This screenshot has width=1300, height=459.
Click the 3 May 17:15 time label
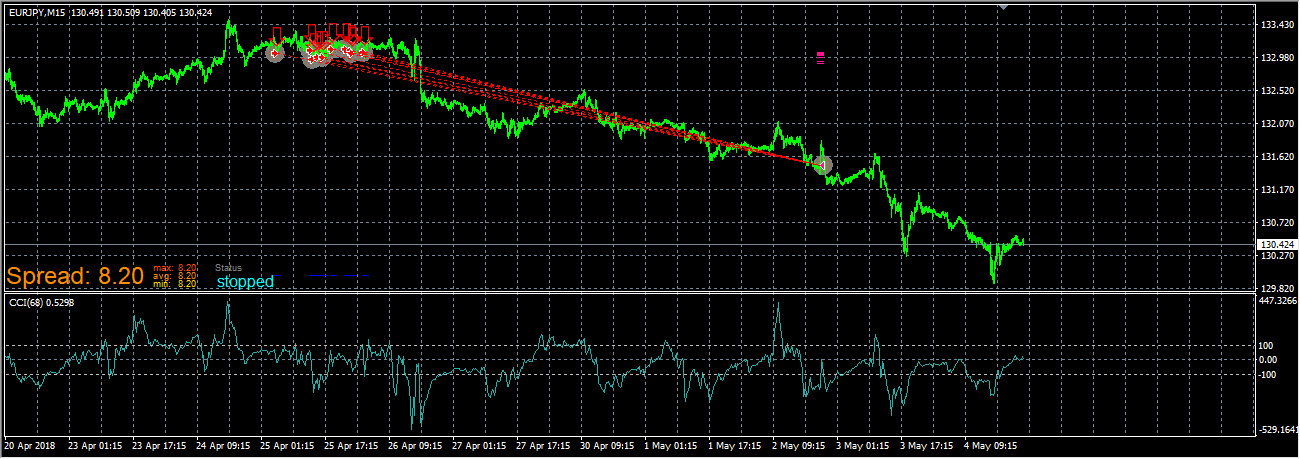coord(926,445)
